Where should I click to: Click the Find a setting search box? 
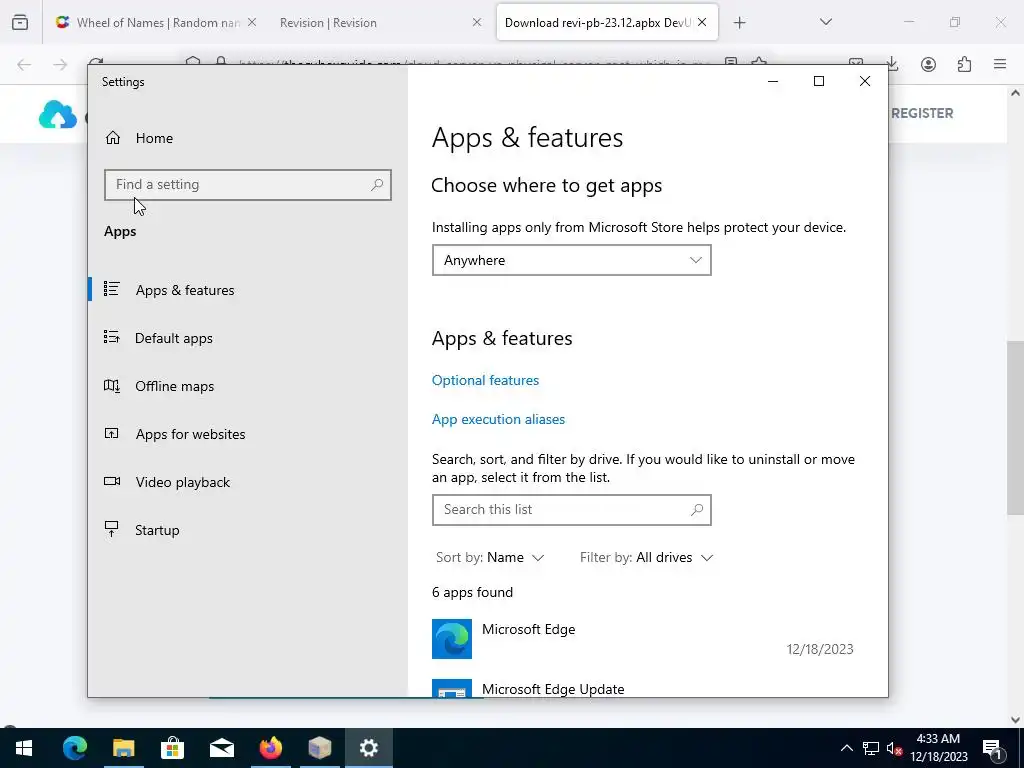(248, 185)
